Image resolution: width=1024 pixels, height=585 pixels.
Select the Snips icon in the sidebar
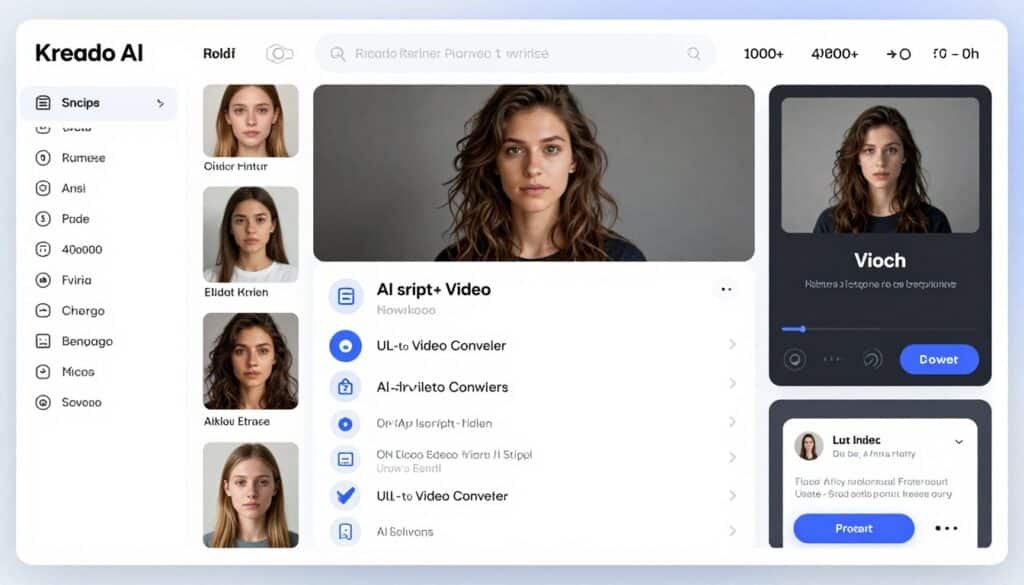41,102
